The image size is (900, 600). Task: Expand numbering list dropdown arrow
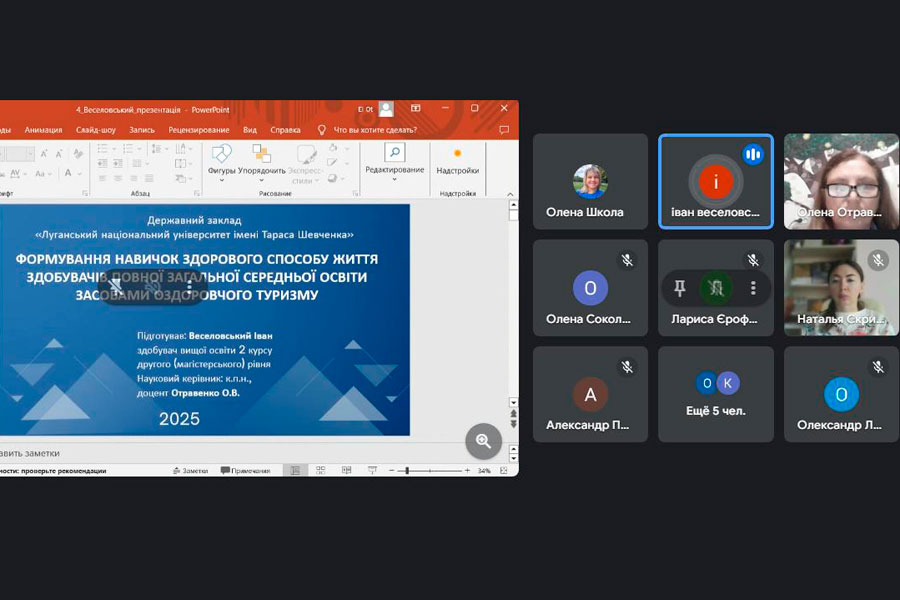(x=139, y=149)
